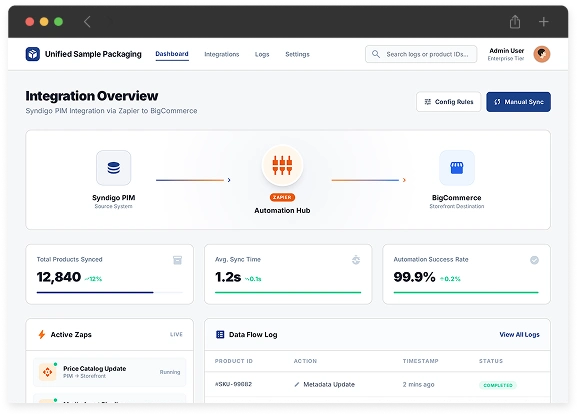
Task: Click the COMPLETED status badge
Action: 498,385
